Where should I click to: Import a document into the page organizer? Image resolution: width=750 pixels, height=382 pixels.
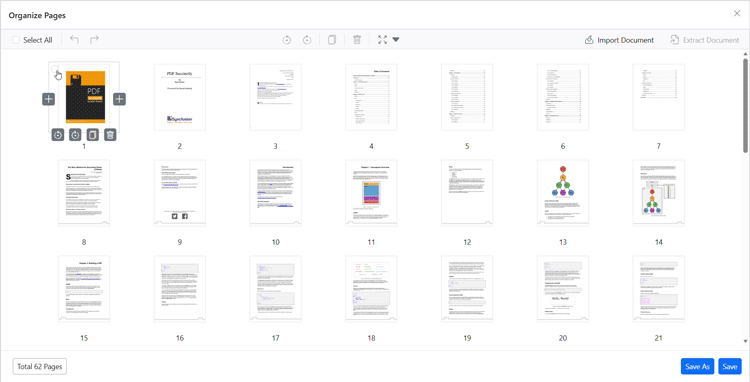coord(619,40)
